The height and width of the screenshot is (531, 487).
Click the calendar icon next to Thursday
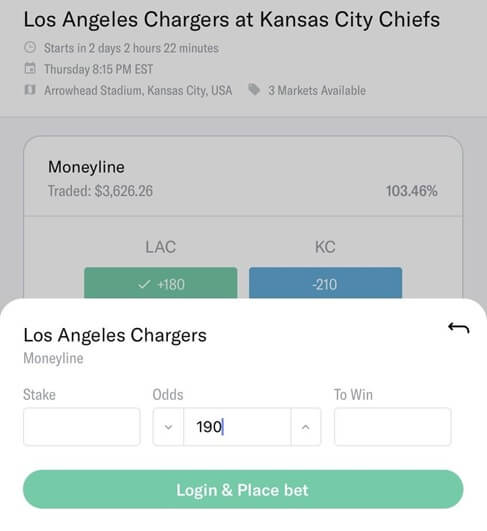[30, 68]
